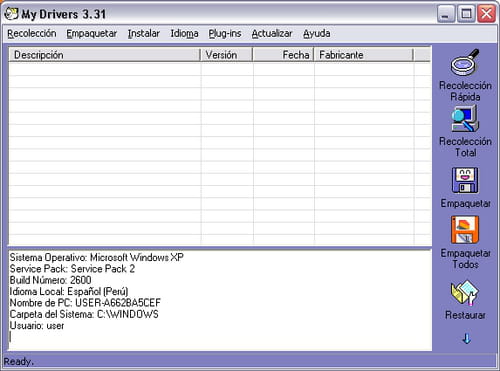Select the Empaquetar Todos orange floppy icon

[465, 230]
